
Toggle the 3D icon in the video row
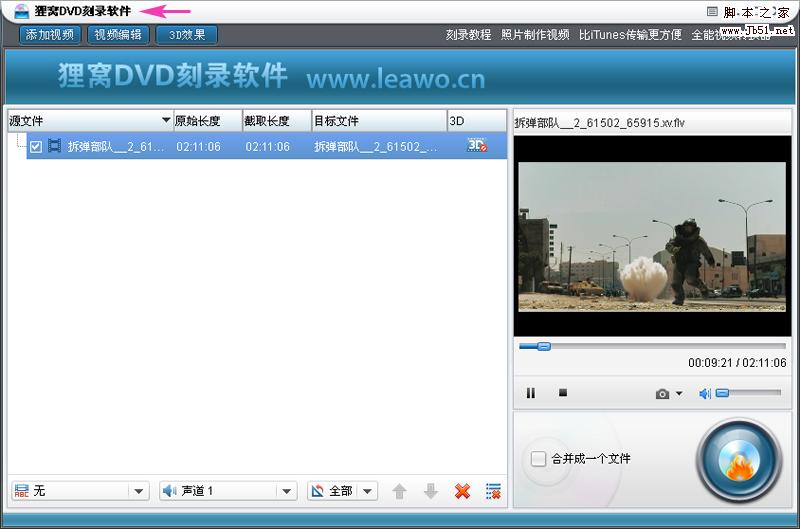(477, 145)
